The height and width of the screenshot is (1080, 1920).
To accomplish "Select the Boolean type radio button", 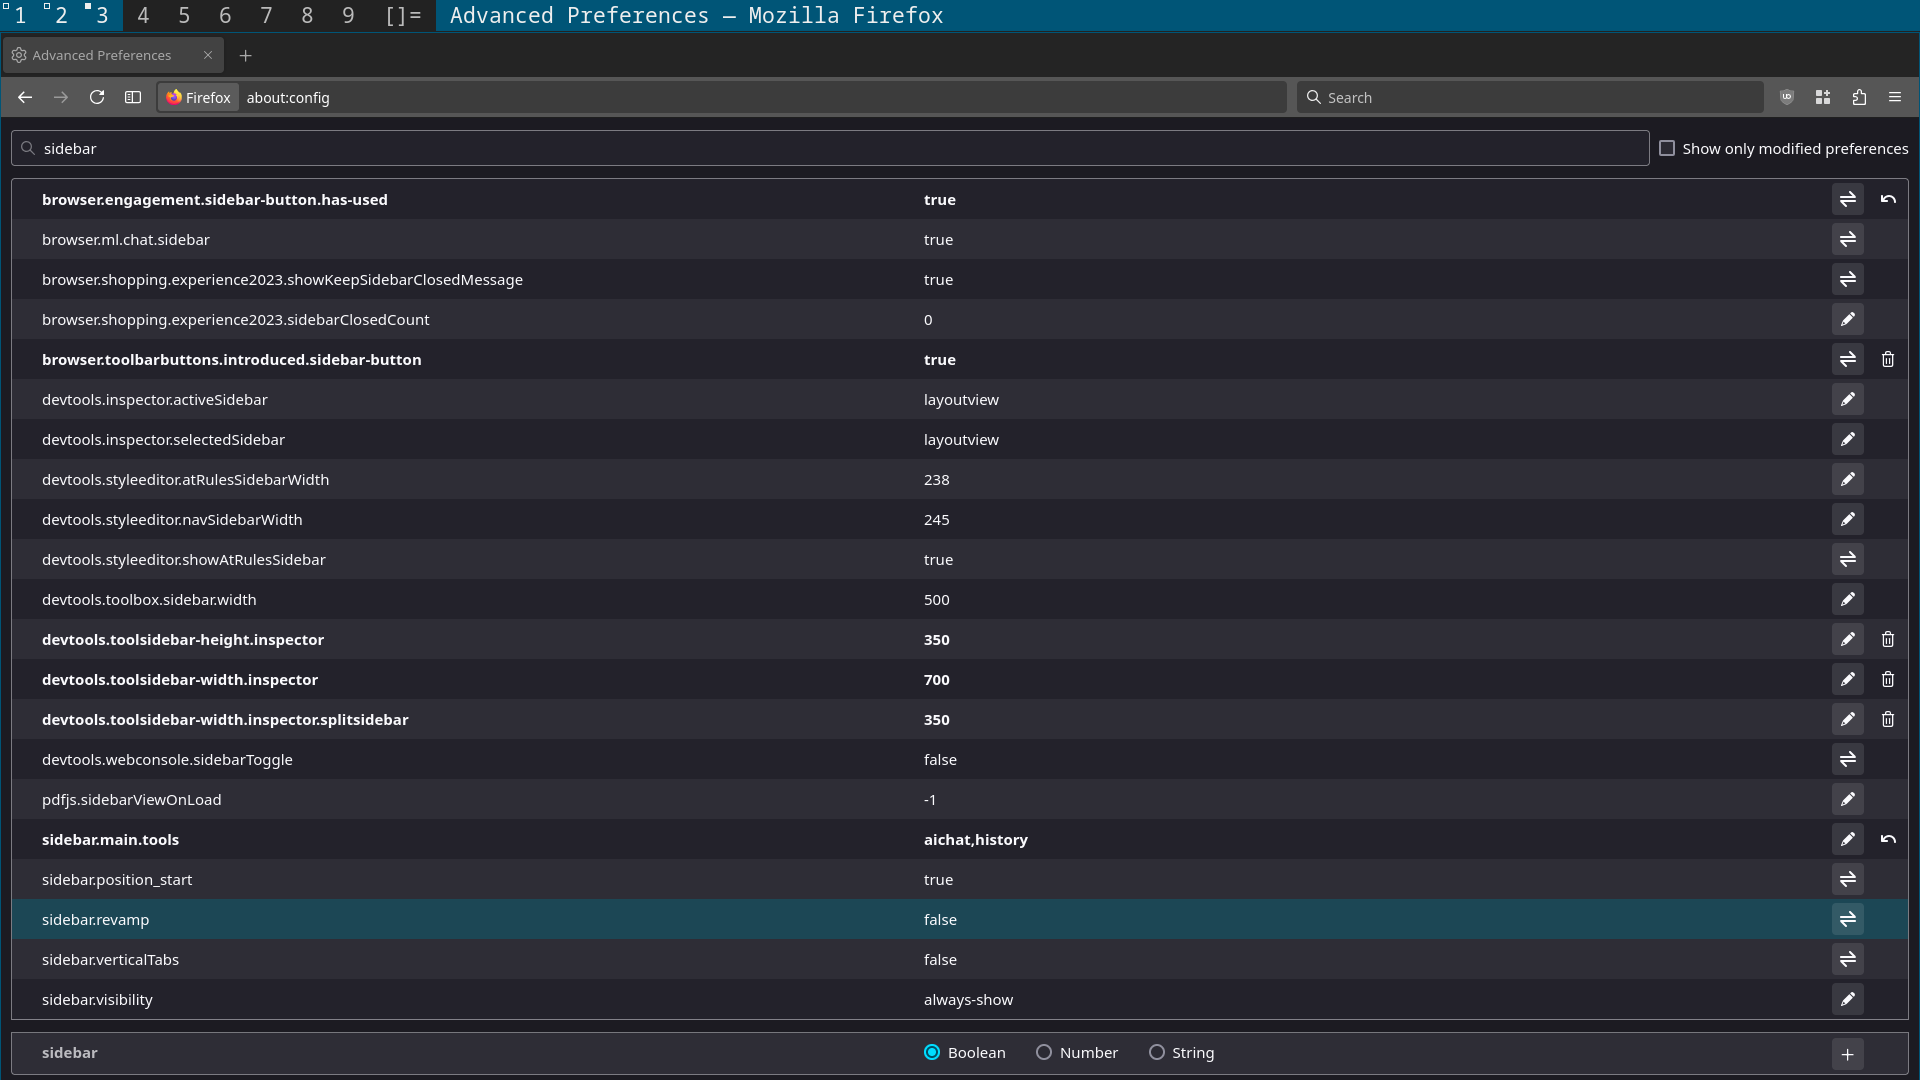I will (x=932, y=1052).
